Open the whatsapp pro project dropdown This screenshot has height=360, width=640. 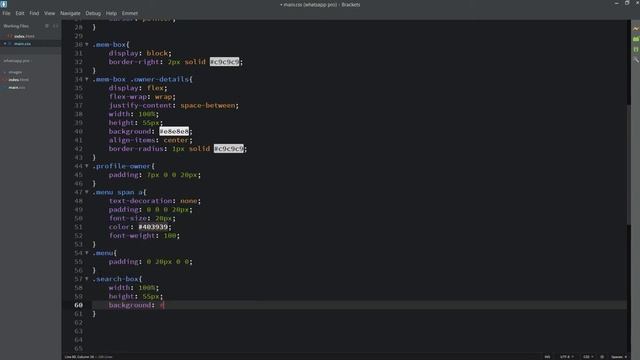[x=17, y=61]
